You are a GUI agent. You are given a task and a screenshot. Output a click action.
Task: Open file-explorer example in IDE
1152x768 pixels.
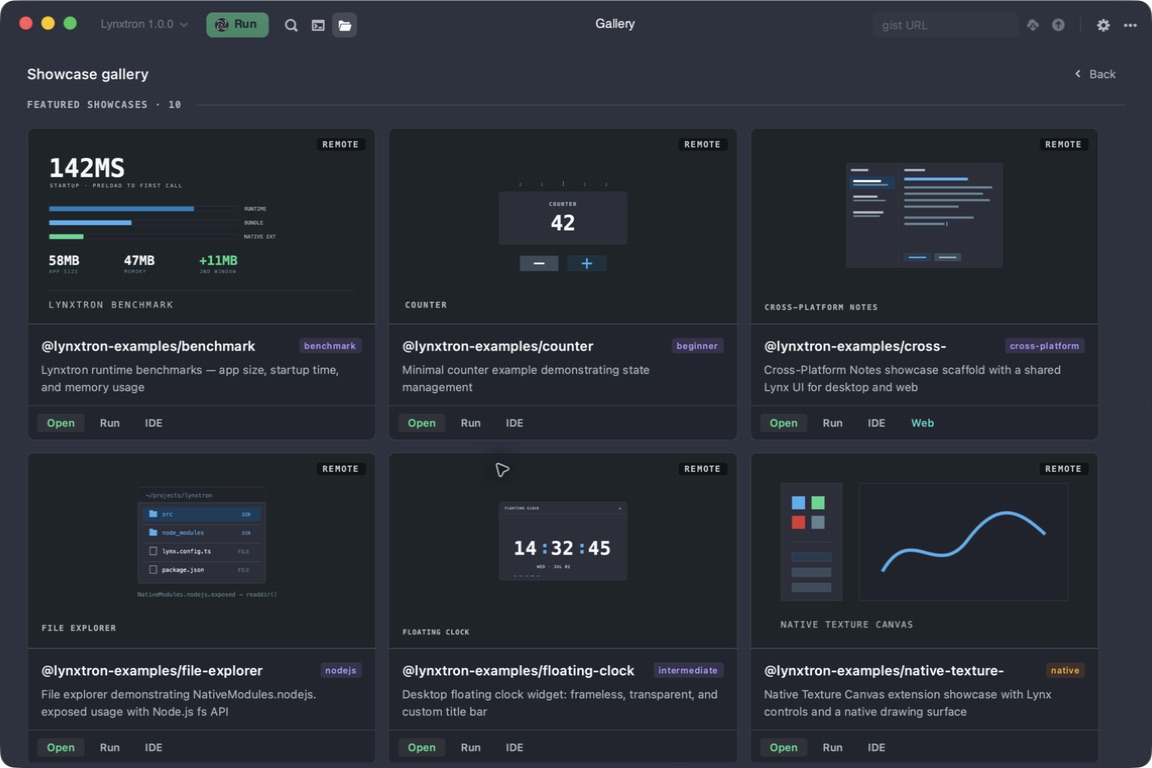[x=154, y=747]
